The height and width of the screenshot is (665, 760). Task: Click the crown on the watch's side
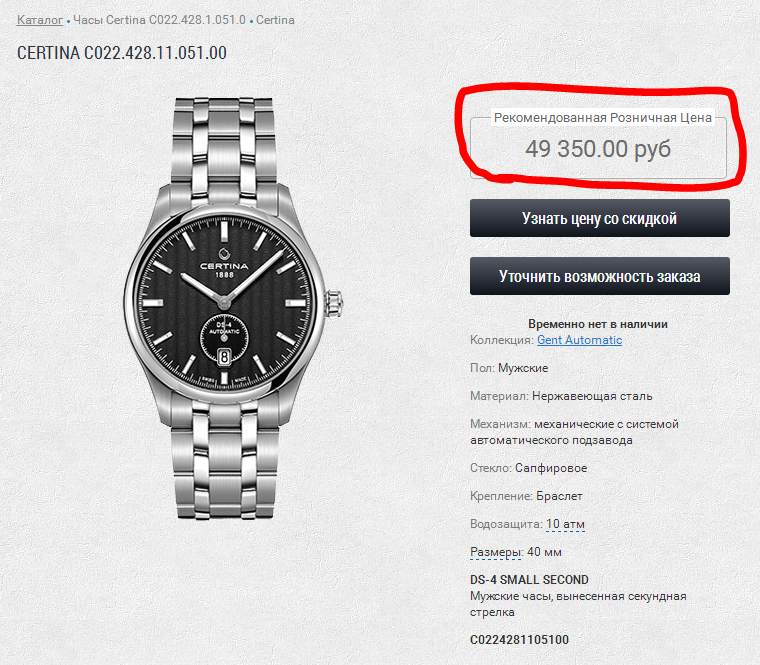pyautogui.click(x=337, y=299)
